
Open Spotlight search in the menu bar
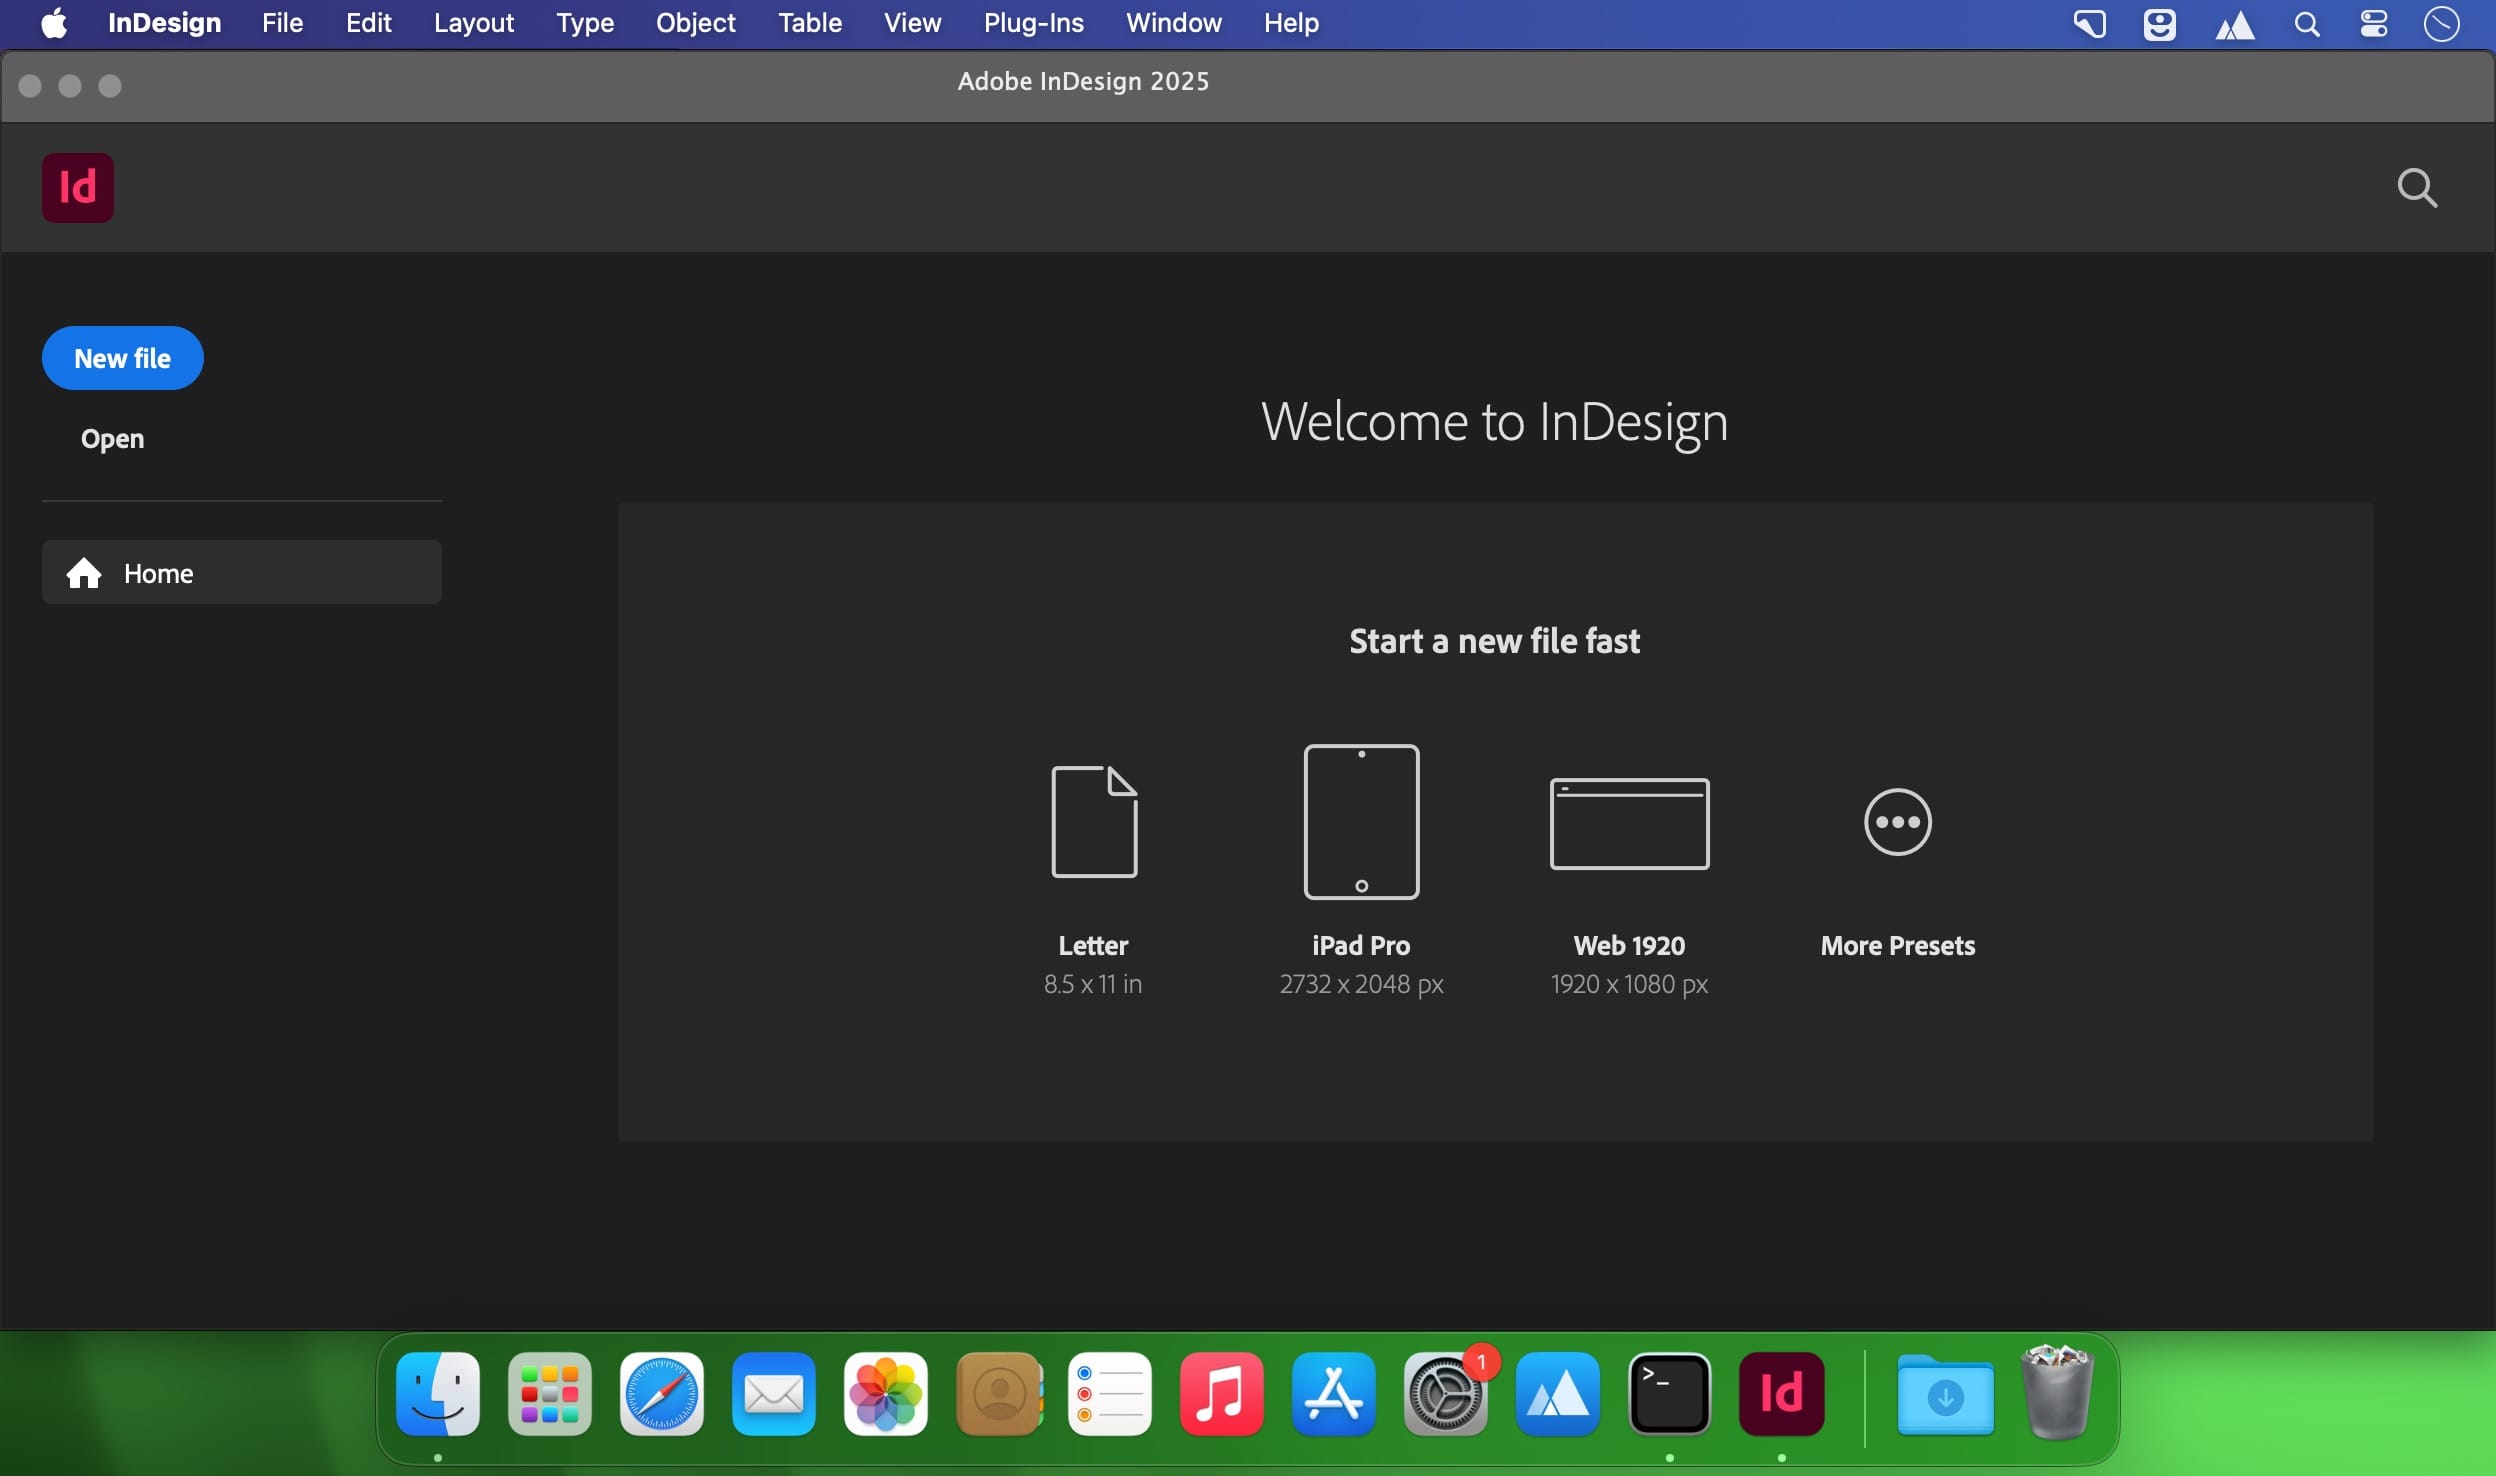click(2307, 23)
